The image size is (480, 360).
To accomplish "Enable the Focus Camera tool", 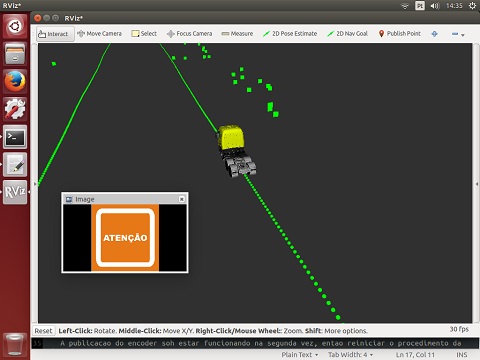I will (189, 34).
